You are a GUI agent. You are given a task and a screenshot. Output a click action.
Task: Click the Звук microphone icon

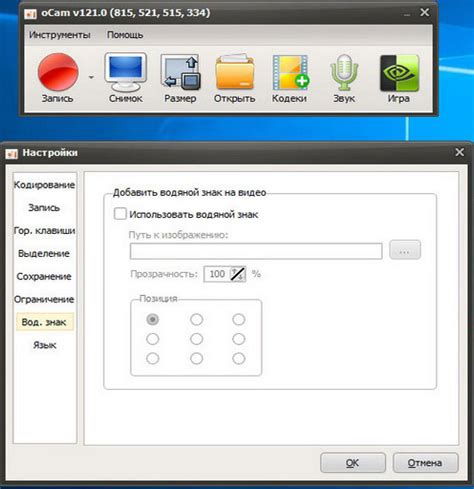pos(344,73)
